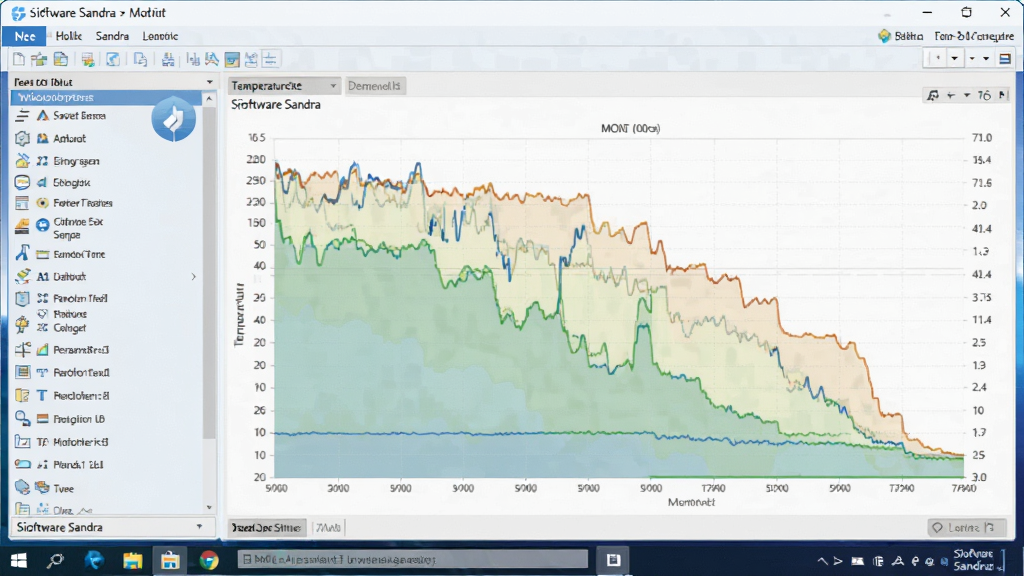Click the globe icon in 'Tvee' row
This screenshot has width=1024, height=576.
pyautogui.click(x=22, y=487)
